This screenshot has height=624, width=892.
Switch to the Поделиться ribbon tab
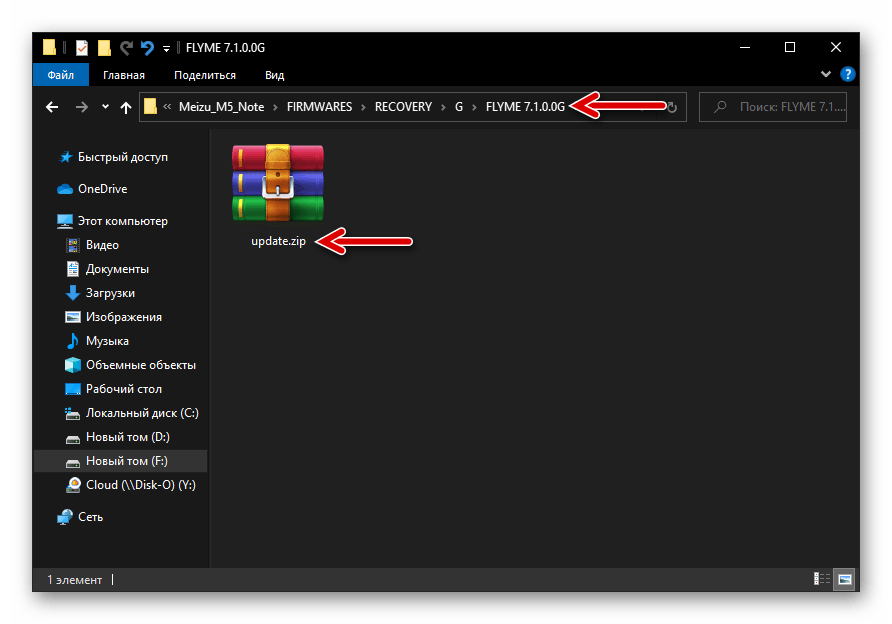pos(205,75)
